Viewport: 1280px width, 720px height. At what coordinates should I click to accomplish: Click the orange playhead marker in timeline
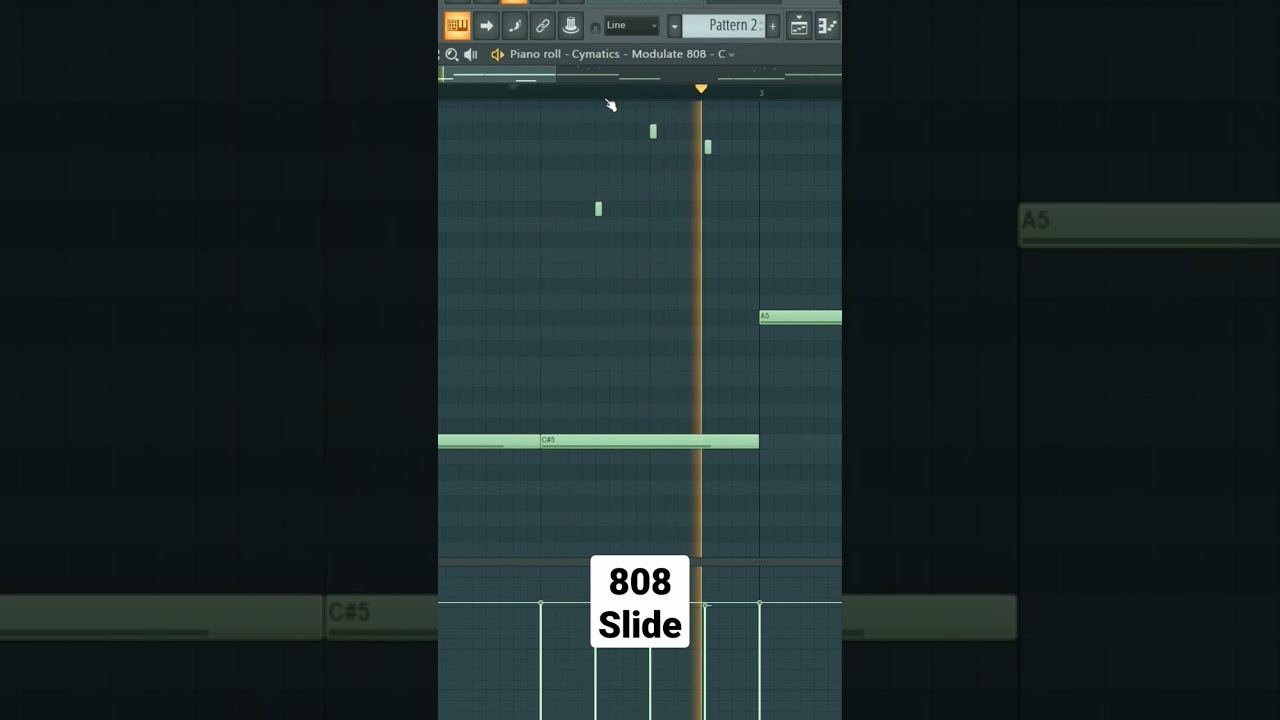(x=701, y=89)
